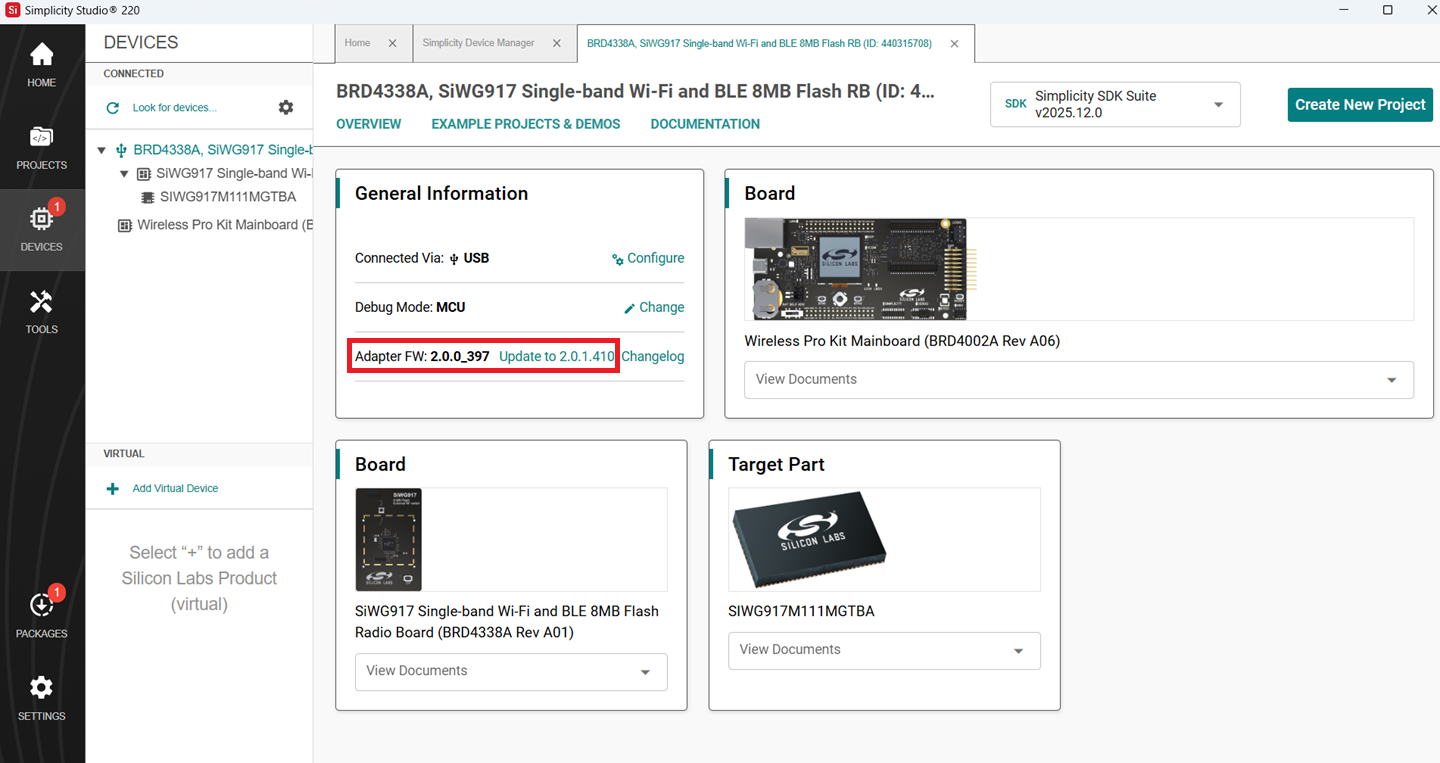Click the Packages icon in the sidebar

[x=41, y=605]
